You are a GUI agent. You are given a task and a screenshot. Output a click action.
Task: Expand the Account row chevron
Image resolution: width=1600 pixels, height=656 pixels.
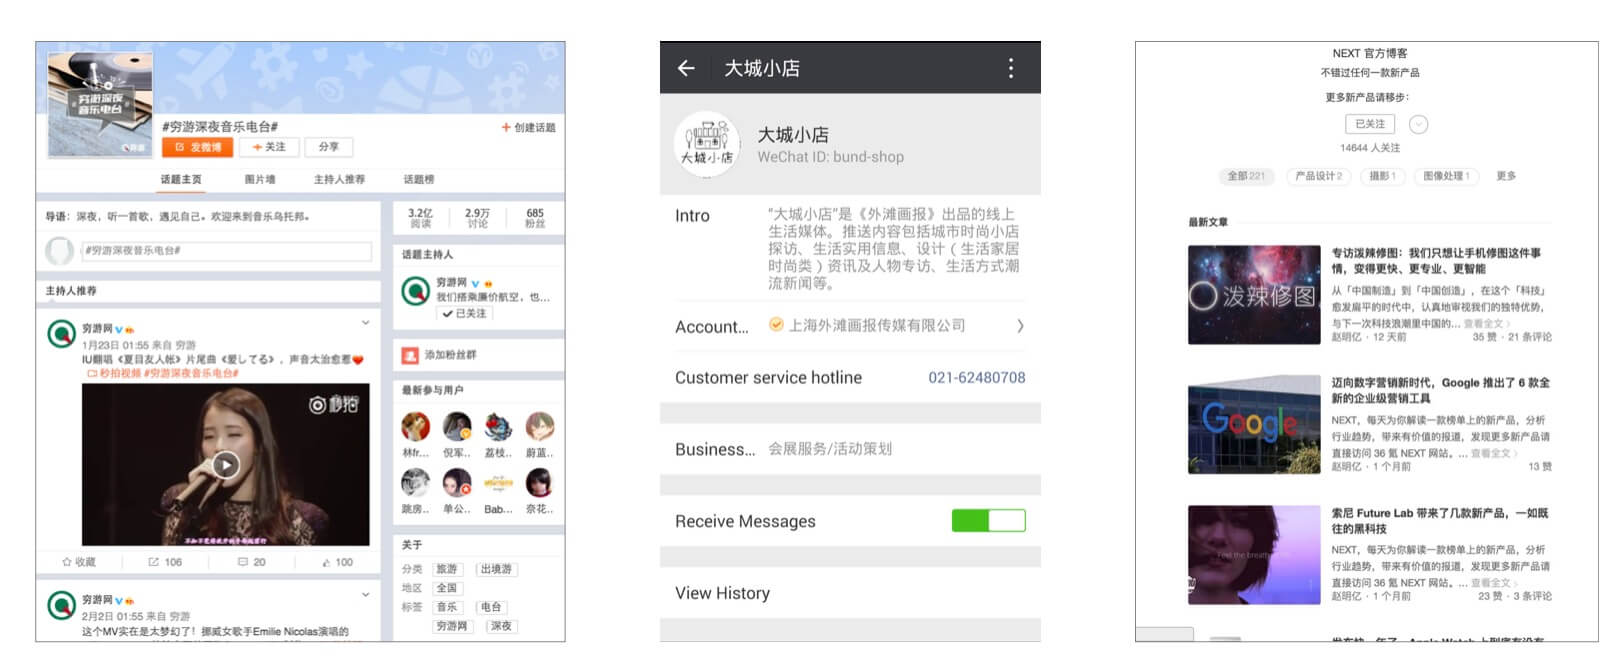coord(1020,326)
